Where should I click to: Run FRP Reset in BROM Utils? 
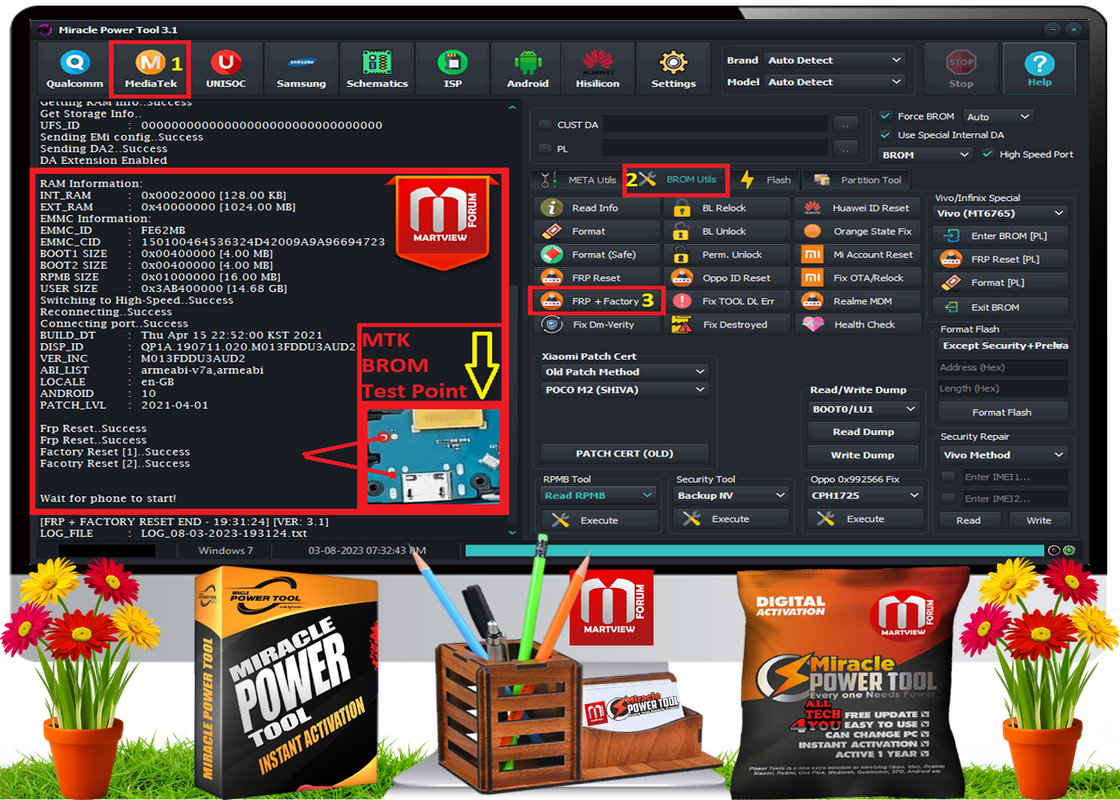[x=596, y=278]
